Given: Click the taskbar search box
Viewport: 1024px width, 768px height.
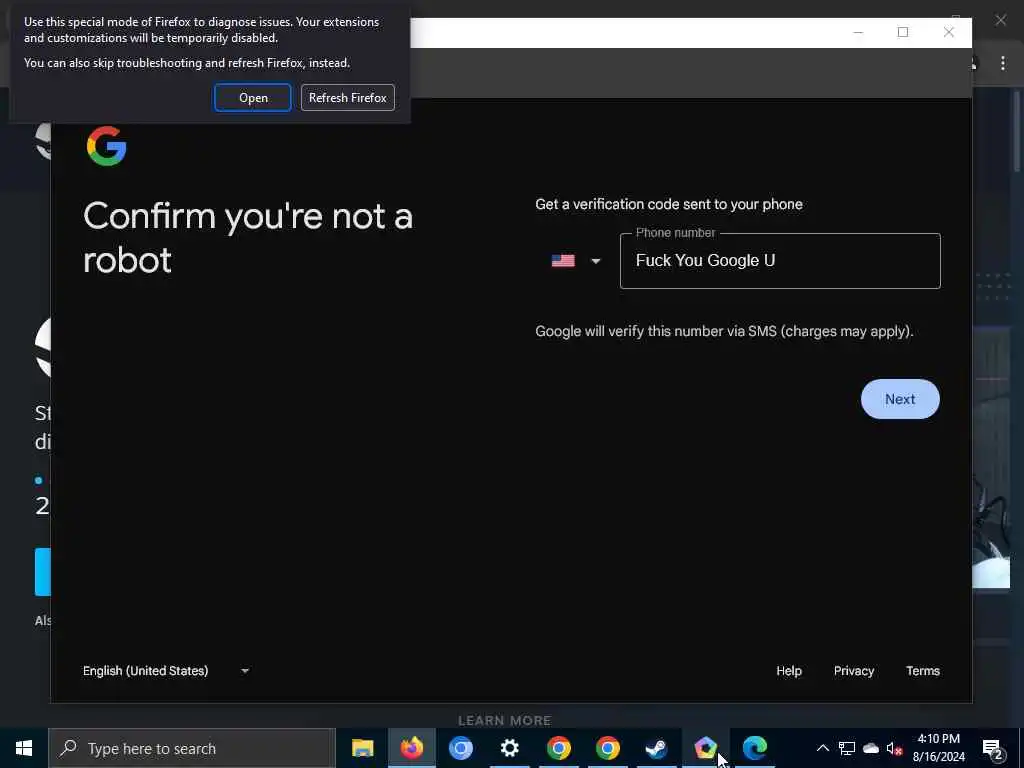Looking at the screenshot, I should 192,748.
